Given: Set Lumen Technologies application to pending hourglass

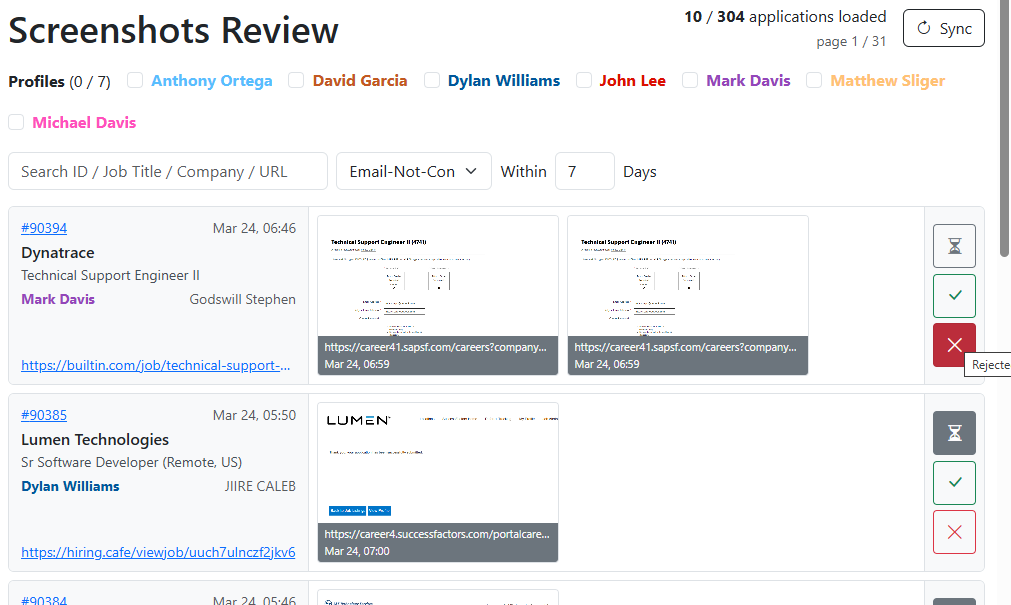Looking at the screenshot, I should 954,433.
